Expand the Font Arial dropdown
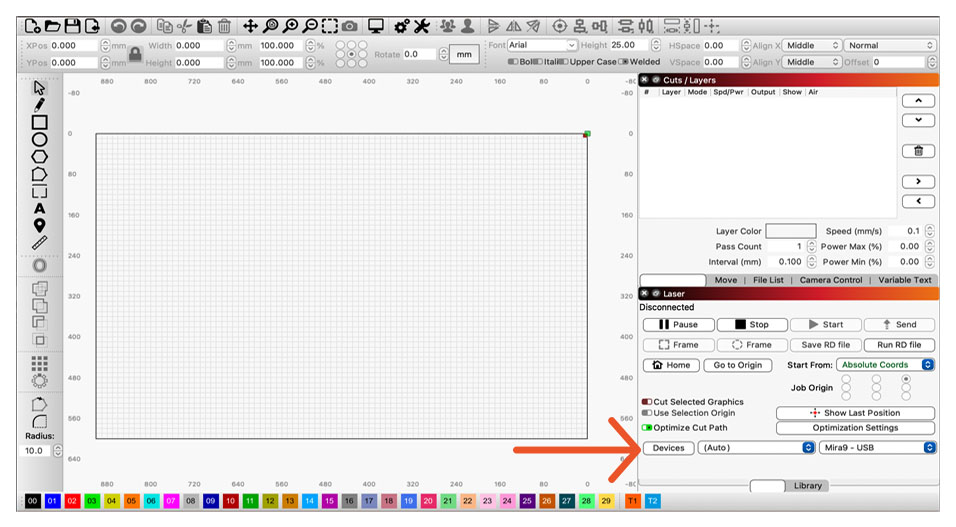Viewport: 956px width, 527px height. click(542, 45)
